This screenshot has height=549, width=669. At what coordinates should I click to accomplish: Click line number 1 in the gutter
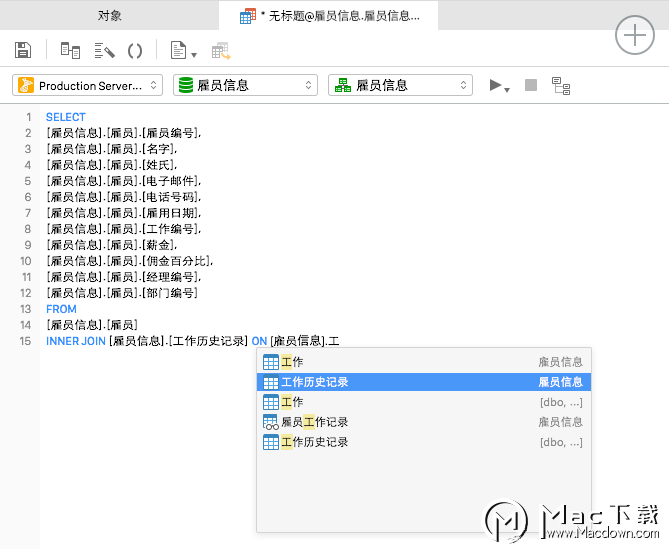(29, 117)
